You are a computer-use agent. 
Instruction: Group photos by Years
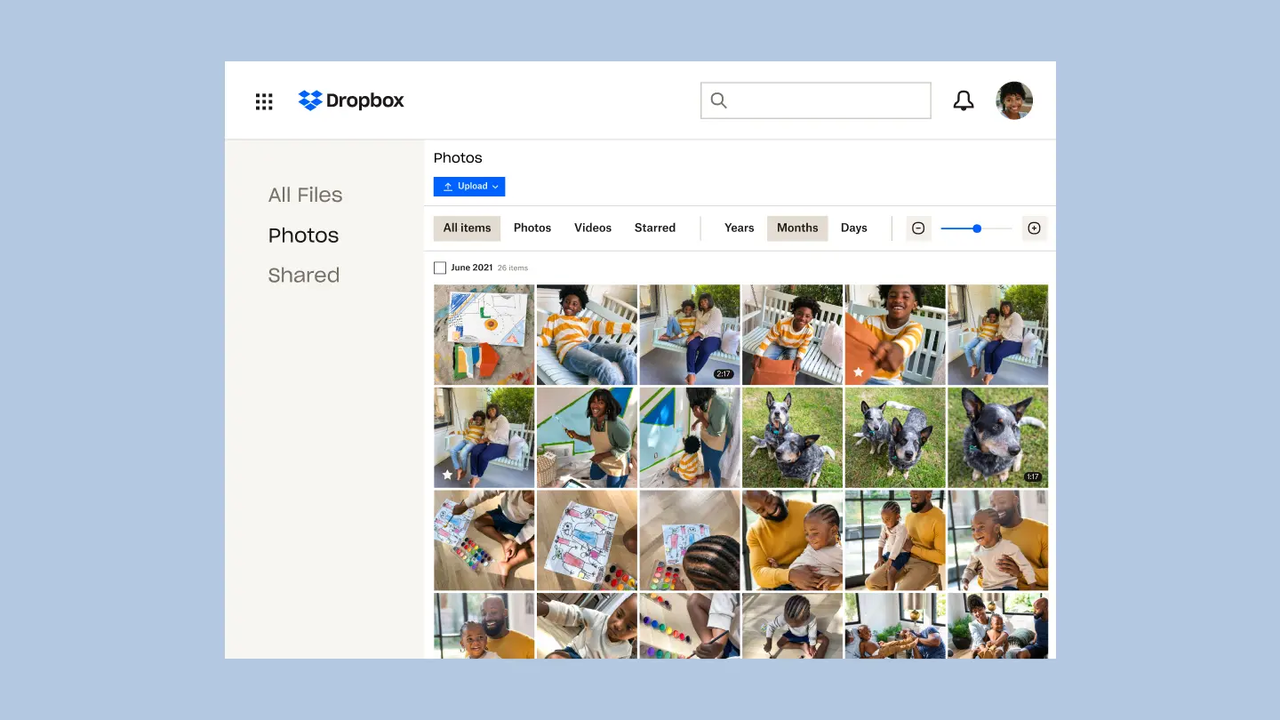tap(739, 228)
